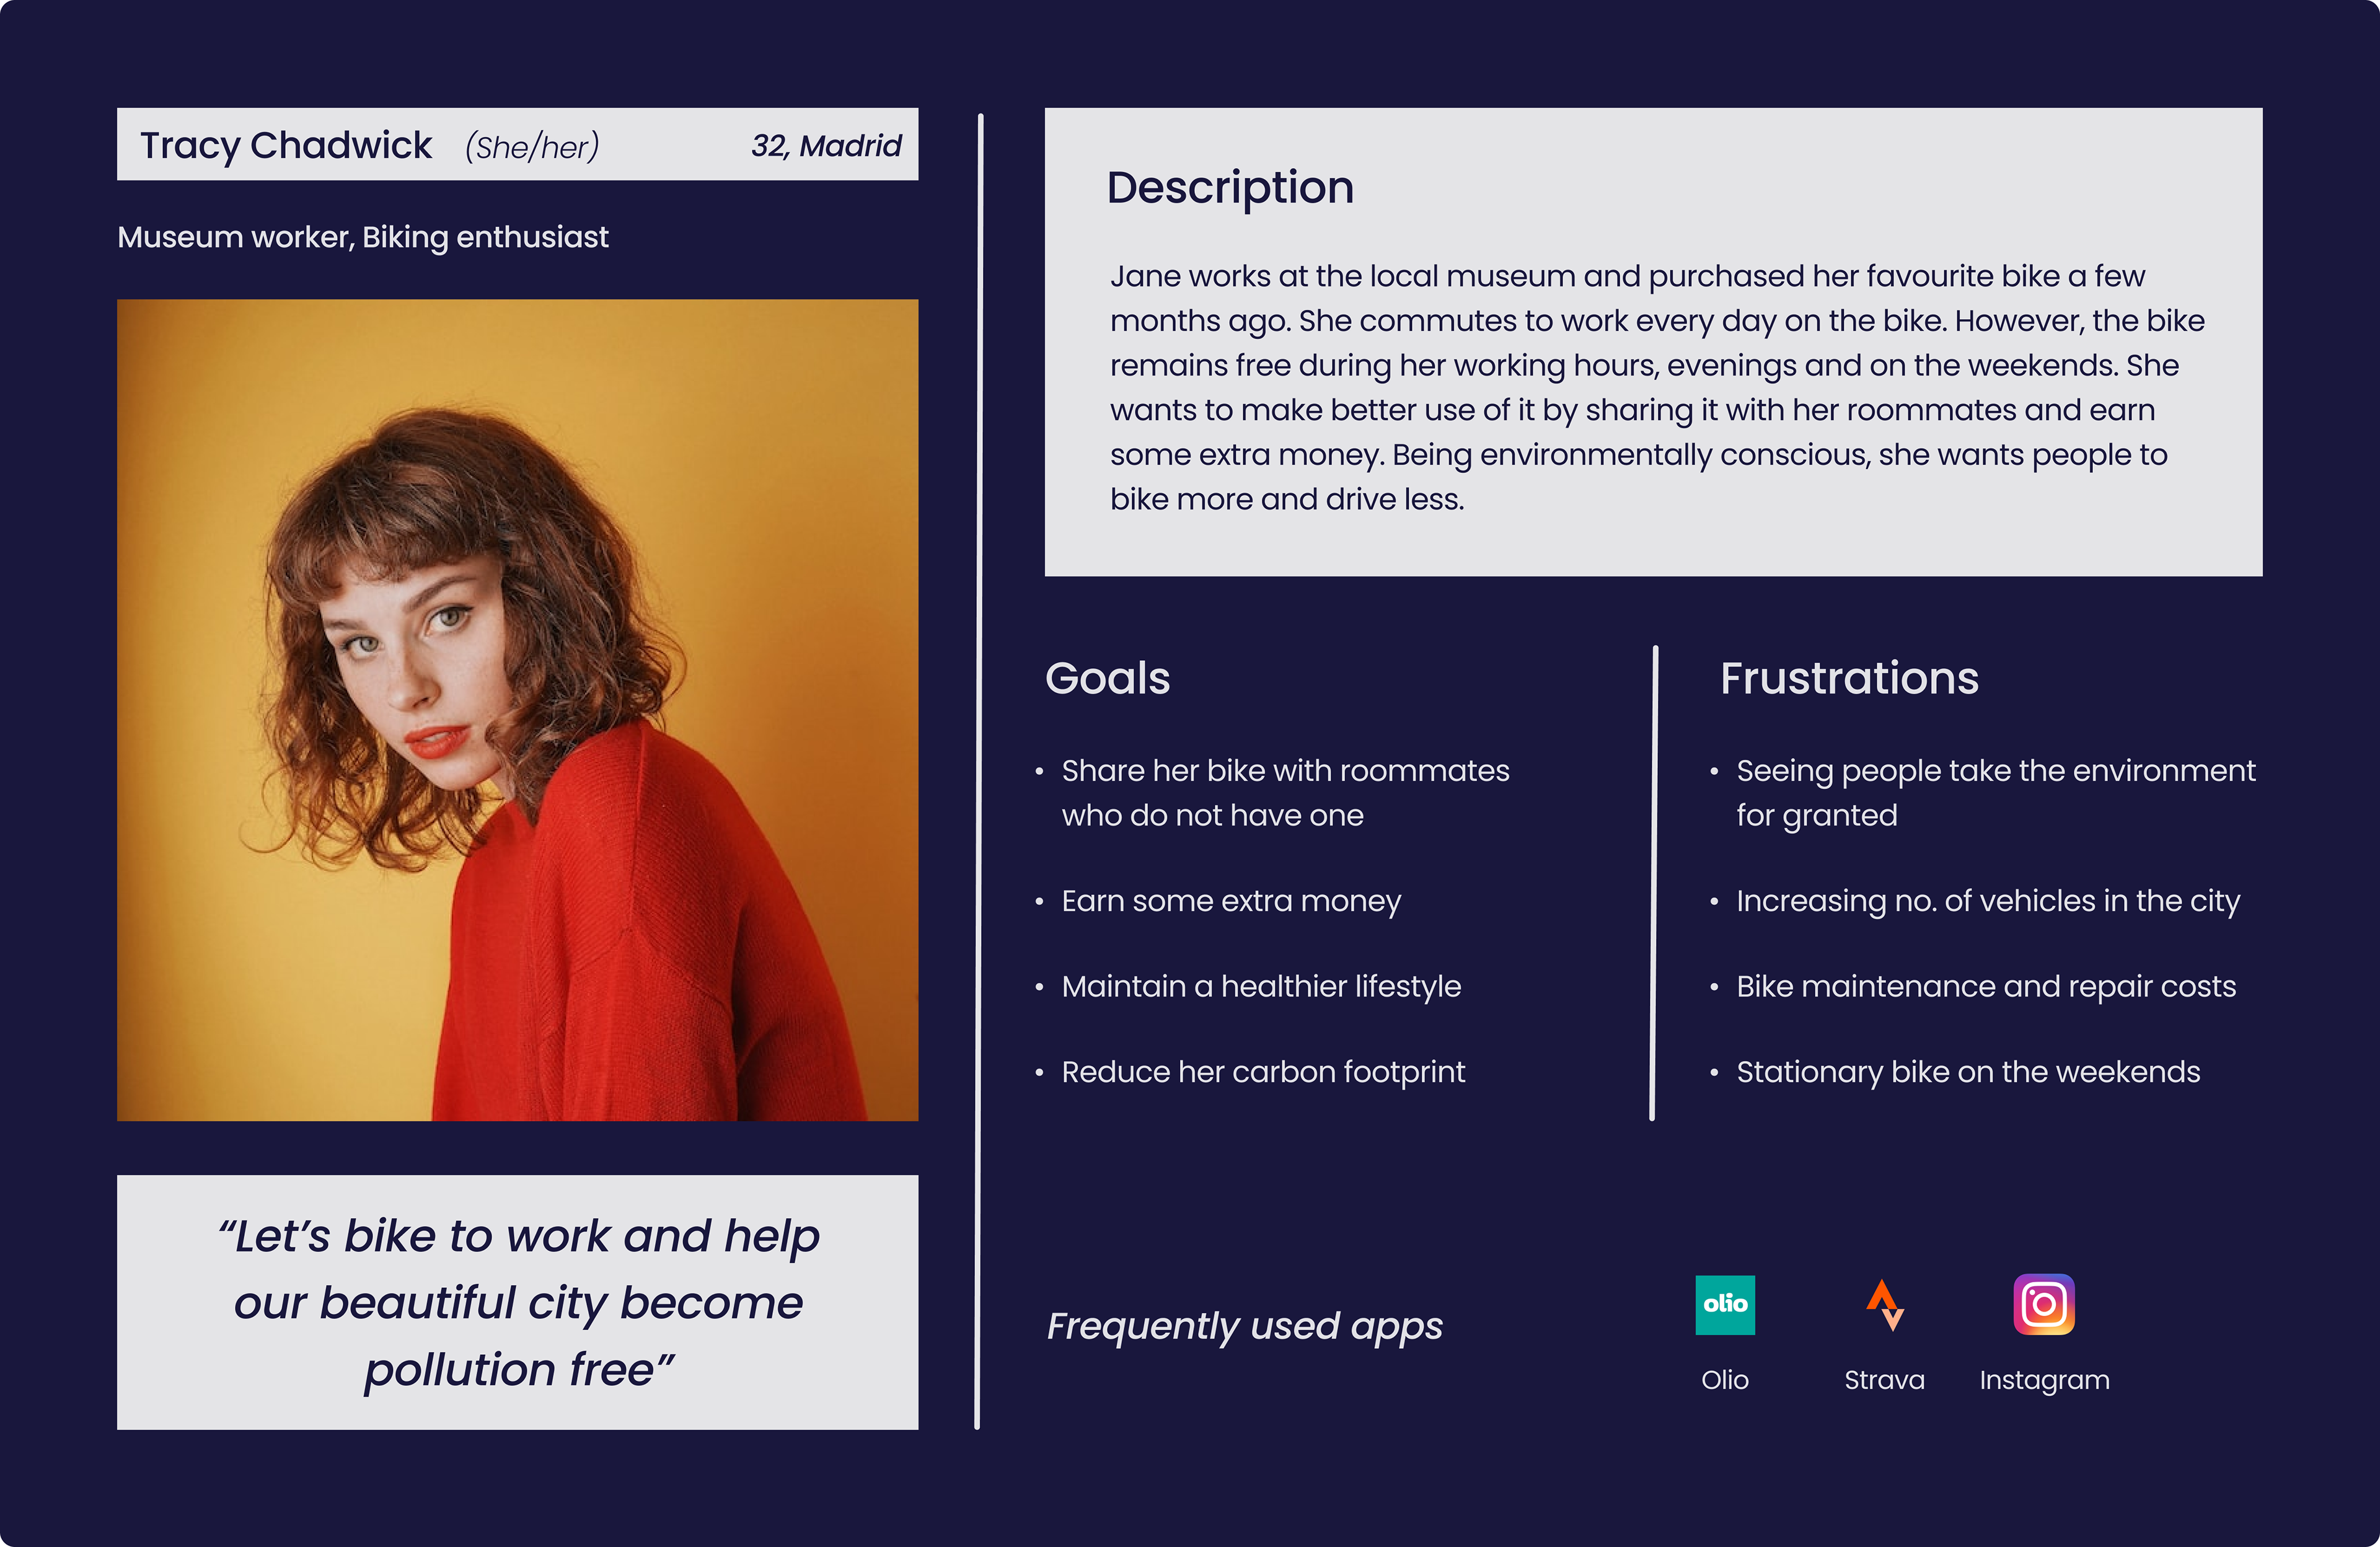Click Frequently used apps label
This screenshot has height=1547, width=2380.
(1244, 1326)
